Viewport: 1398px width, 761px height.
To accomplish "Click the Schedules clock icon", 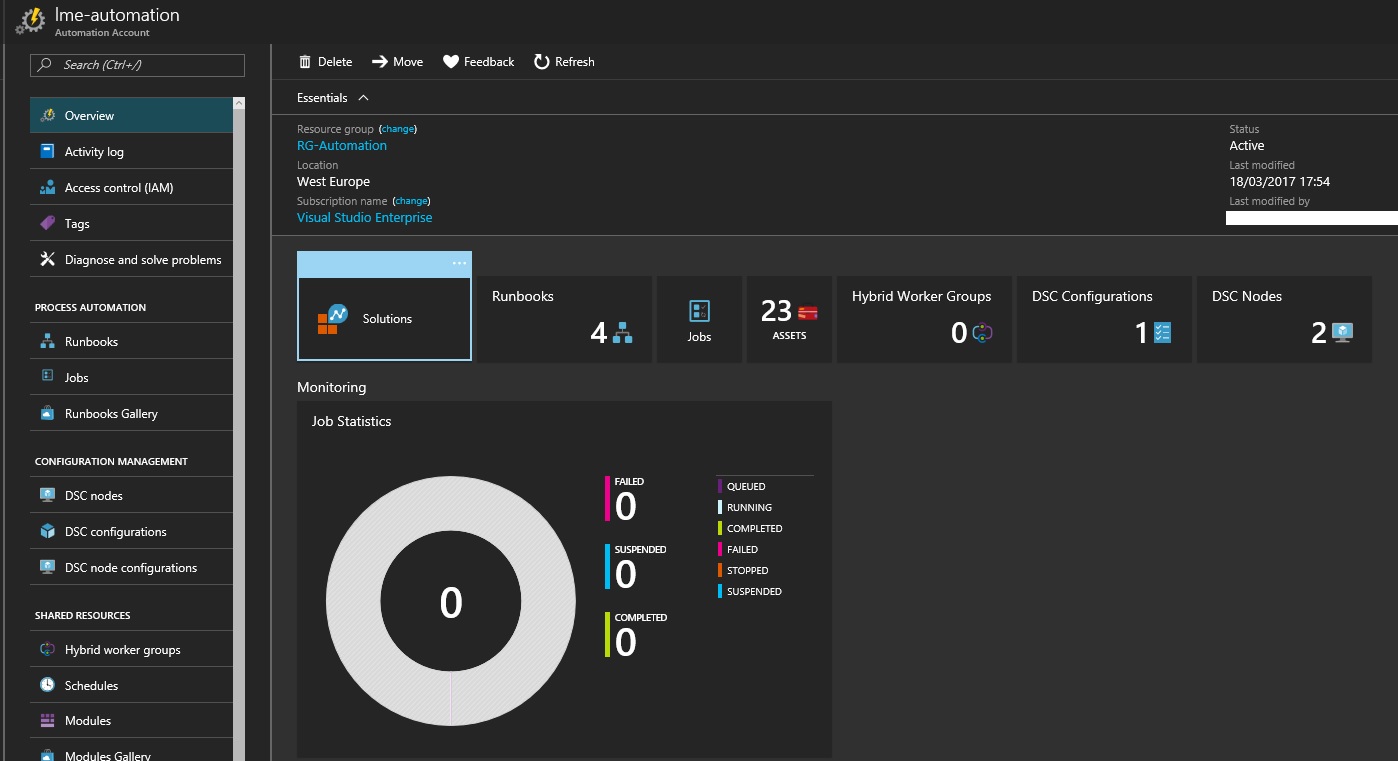I will 47,685.
